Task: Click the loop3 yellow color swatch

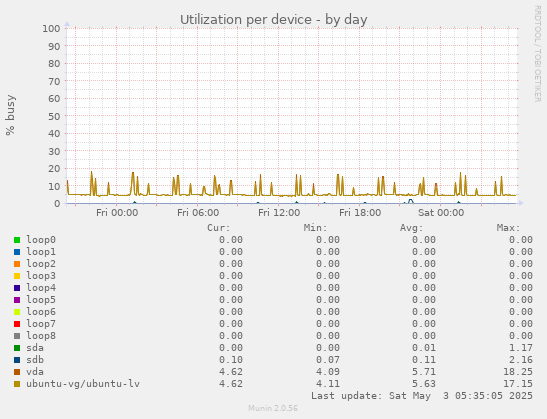Action: coord(17,276)
